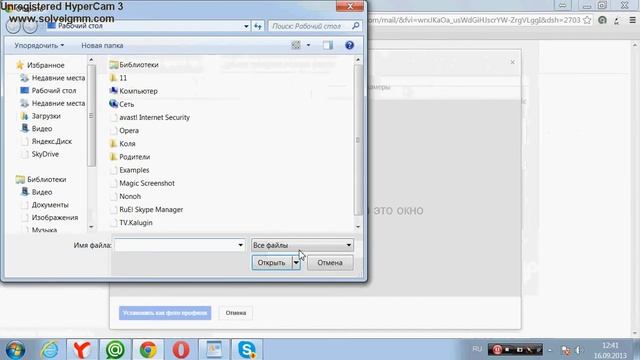Create folder with Новая папка
The height and width of the screenshot is (360, 640).
point(102,45)
